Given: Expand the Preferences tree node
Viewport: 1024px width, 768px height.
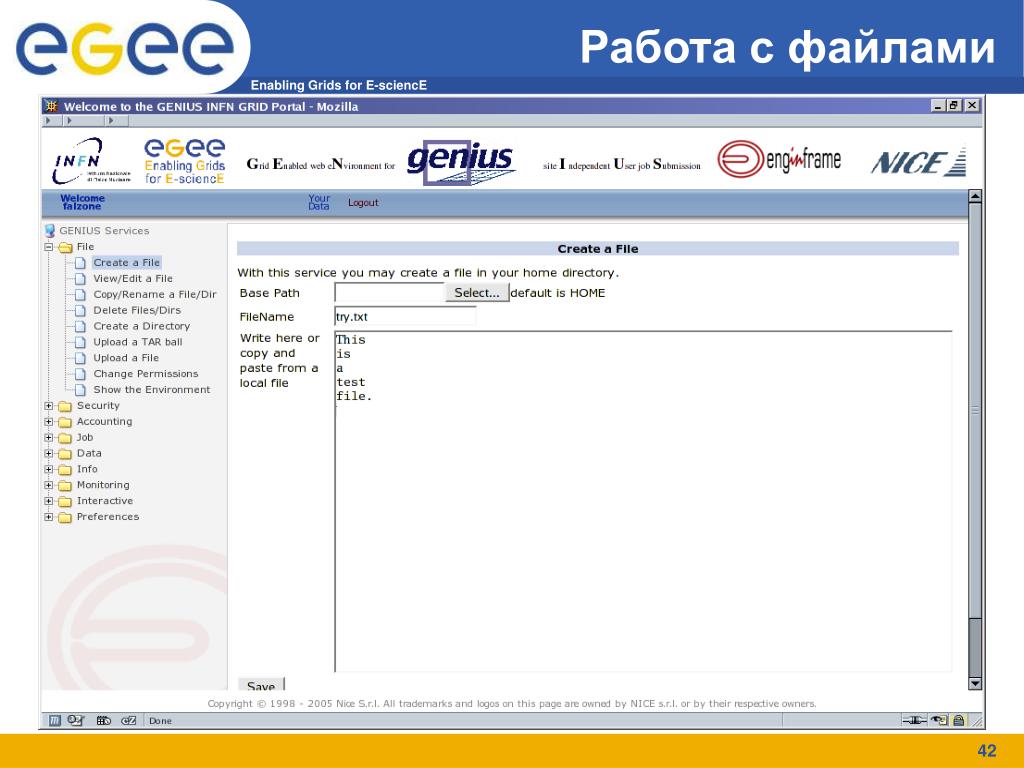Looking at the screenshot, I should (x=48, y=517).
